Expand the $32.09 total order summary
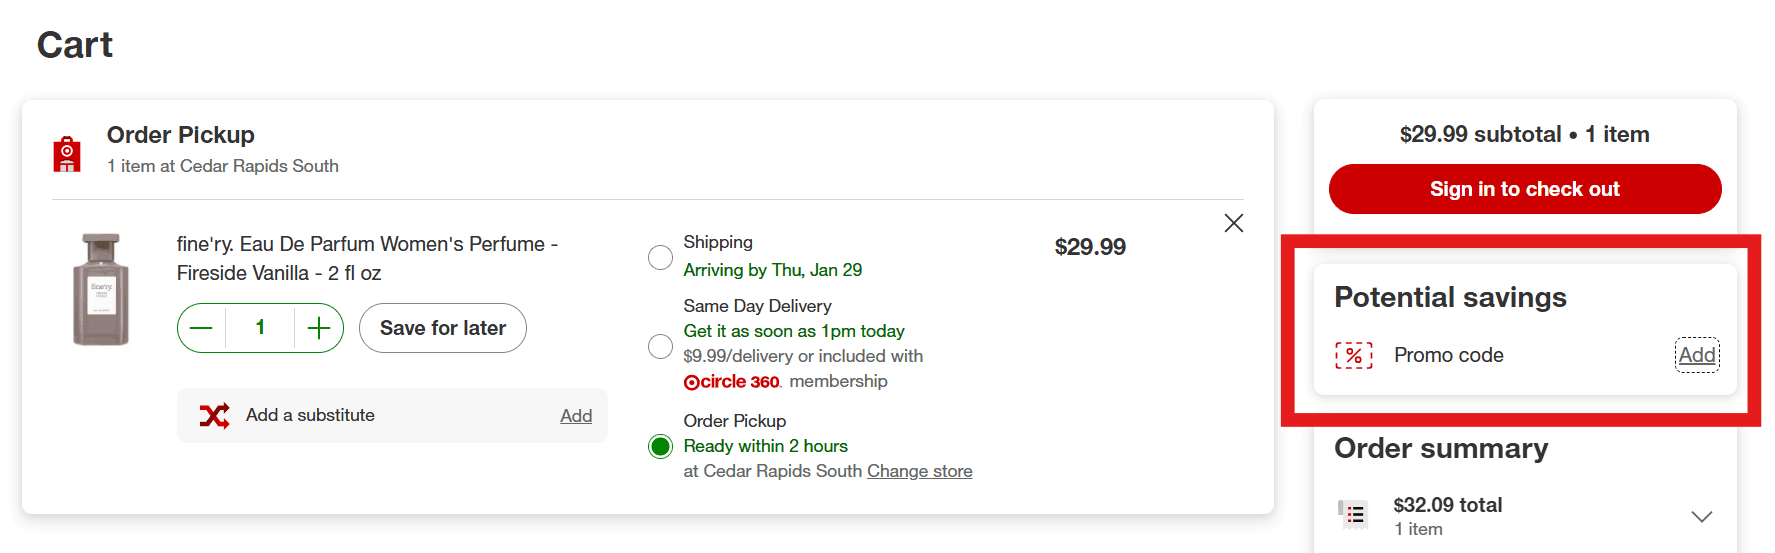The height and width of the screenshot is (553, 1775). pyautogui.click(x=1701, y=516)
